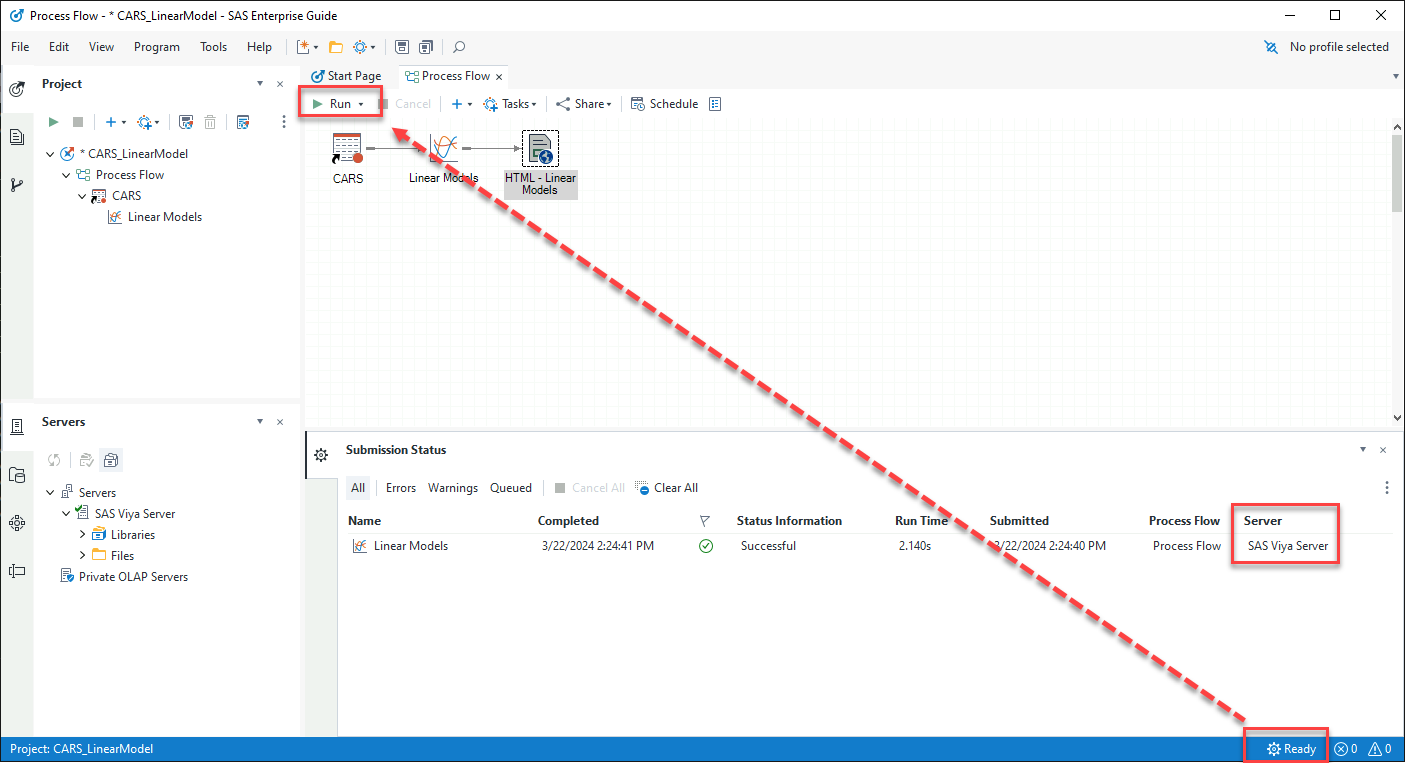Image resolution: width=1405 pixels, height=763 pixels.
Task: Click the search magnifier in the main toolbar
Action: pyautogui.click(x=459, y=47)
